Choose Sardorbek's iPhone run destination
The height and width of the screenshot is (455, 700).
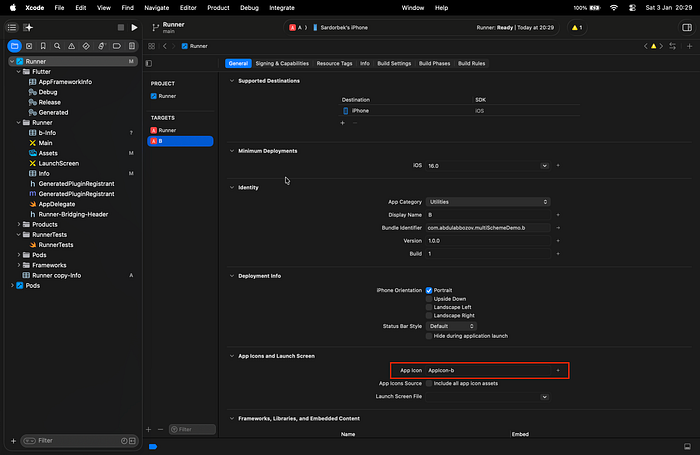tap(340, 28)
